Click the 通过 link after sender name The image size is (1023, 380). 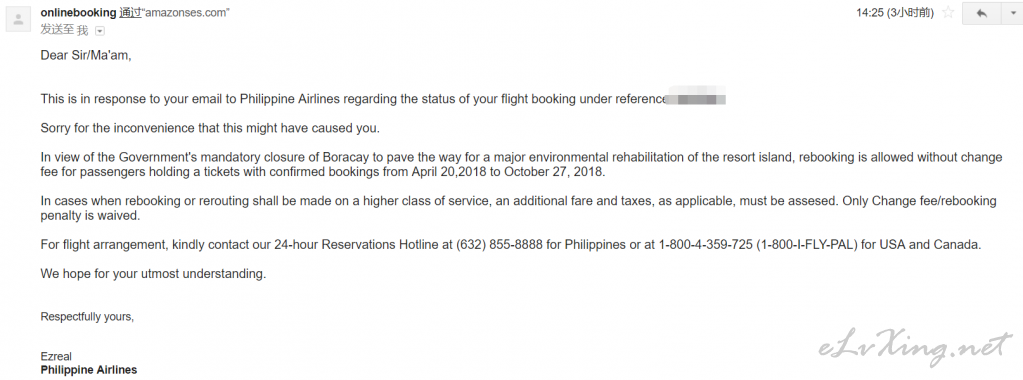(x=130, y=13)
